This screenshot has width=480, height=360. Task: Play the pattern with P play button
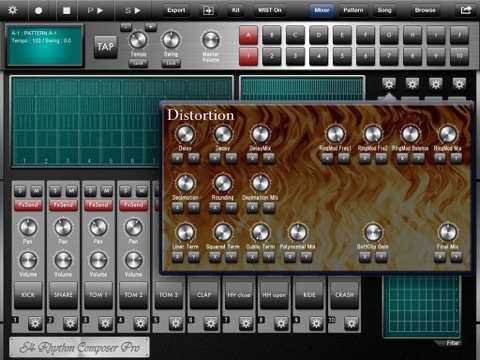click(x=95, y=10)
